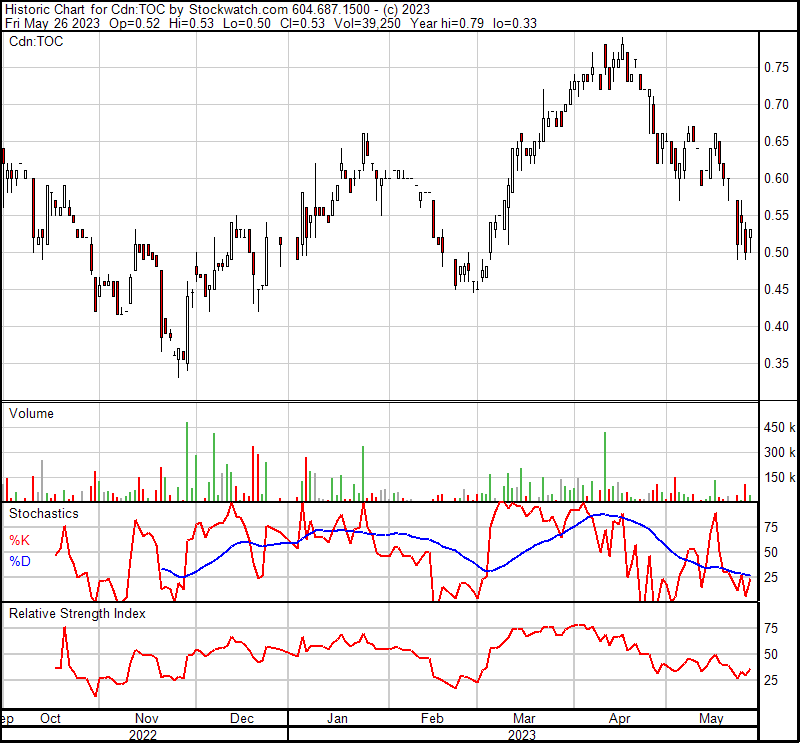Click the Cdn:TOC chart symbol label
800x743 pixels.
pos(36,42)
